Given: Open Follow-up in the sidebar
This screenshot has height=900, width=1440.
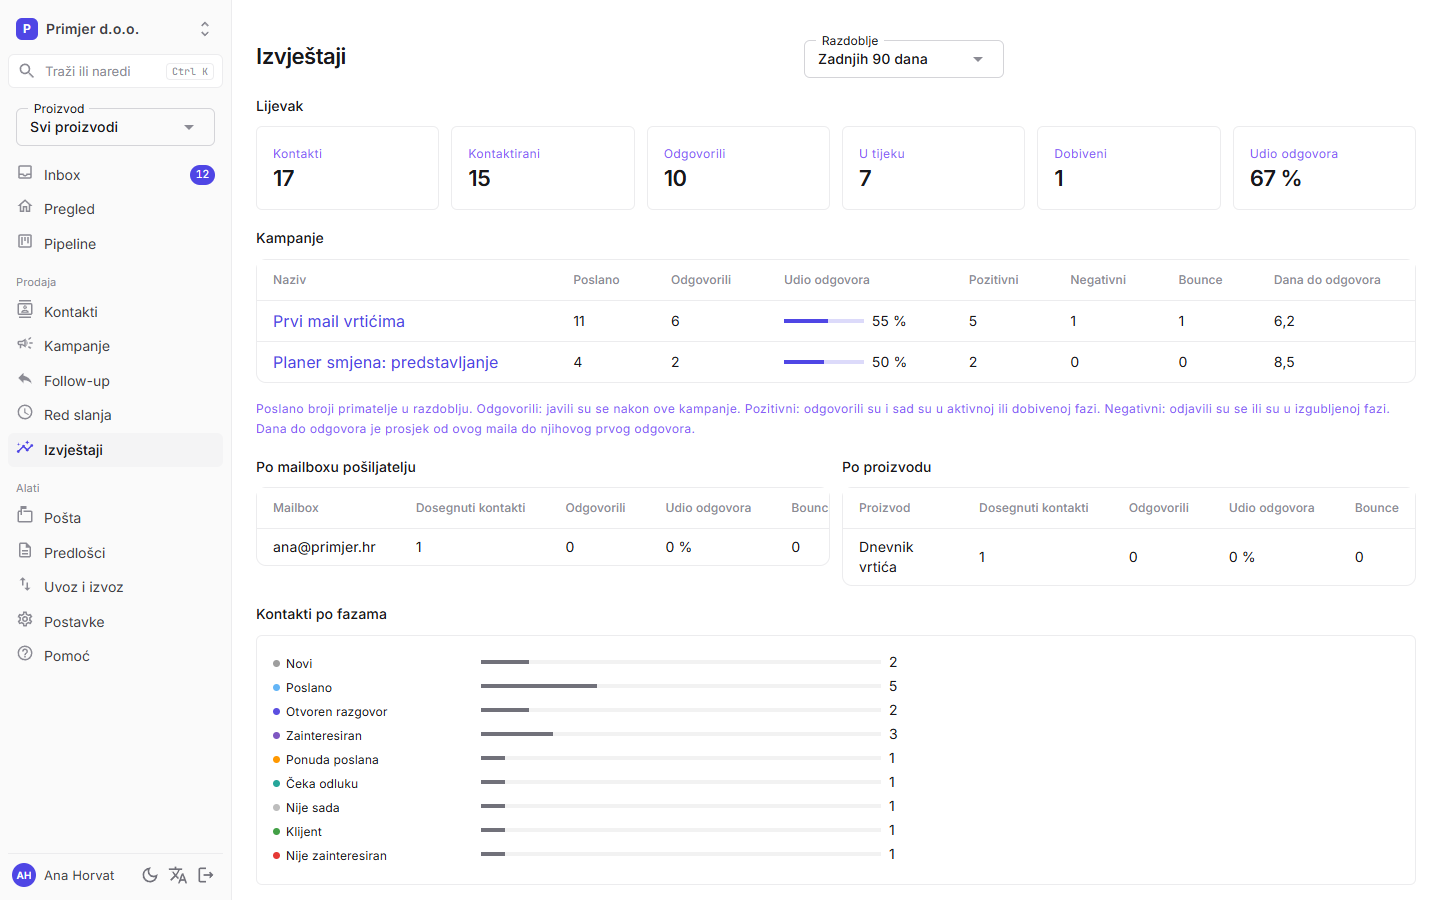Looking at the screenshot, I should [x=115, y=381].
